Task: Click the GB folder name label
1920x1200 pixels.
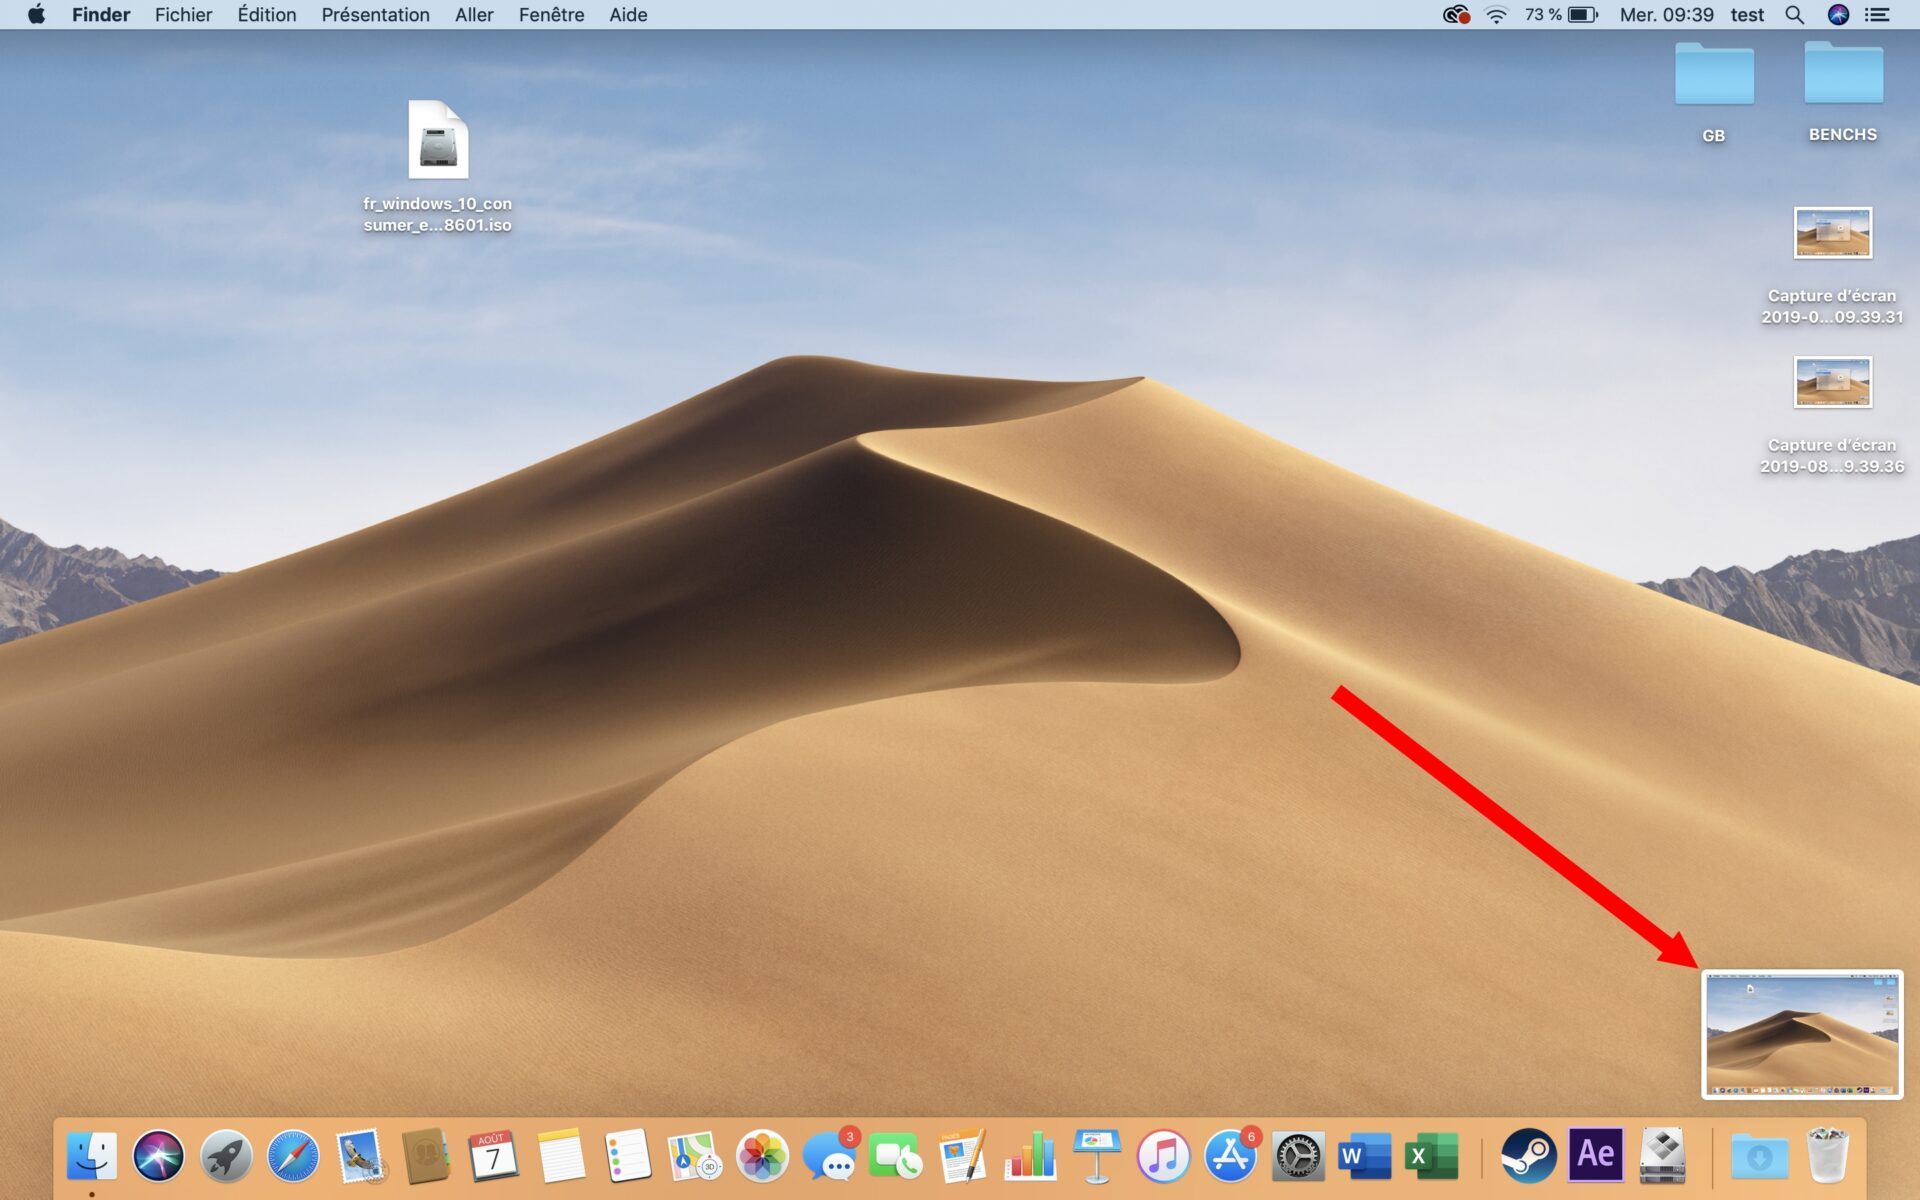Action: point(1714,136)
